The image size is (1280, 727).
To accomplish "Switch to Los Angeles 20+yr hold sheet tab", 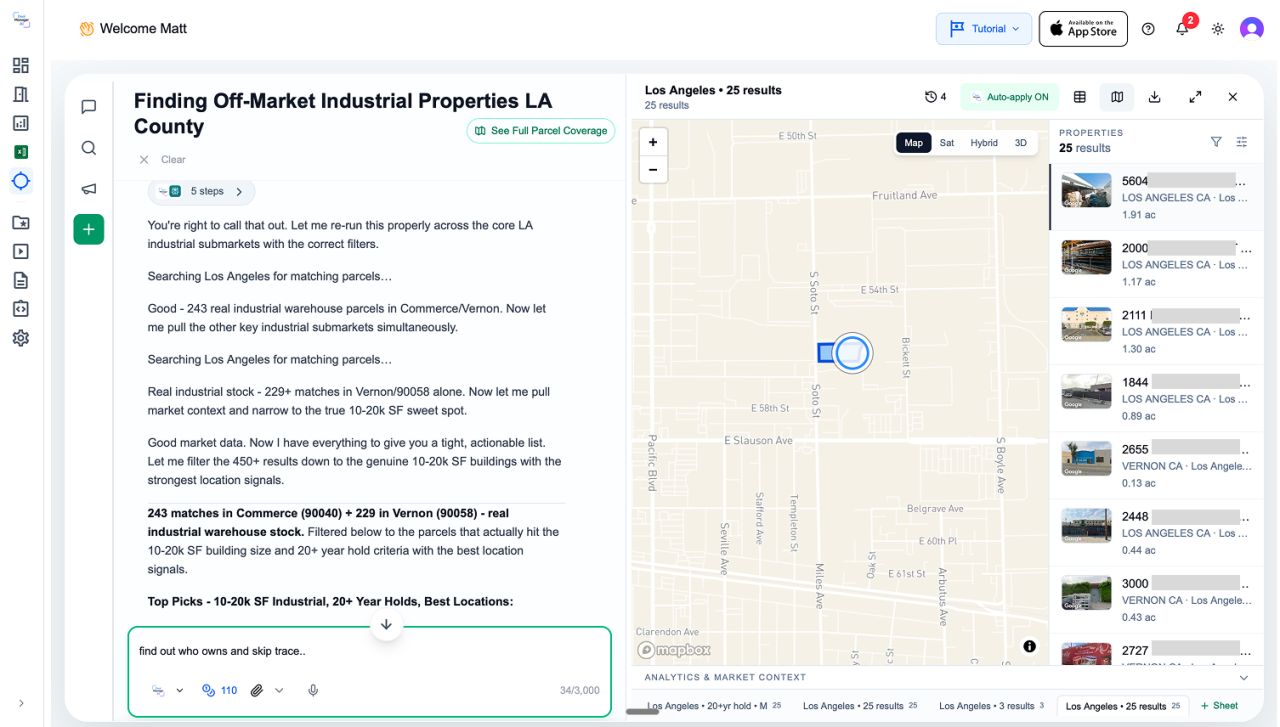I will (712, 706).
